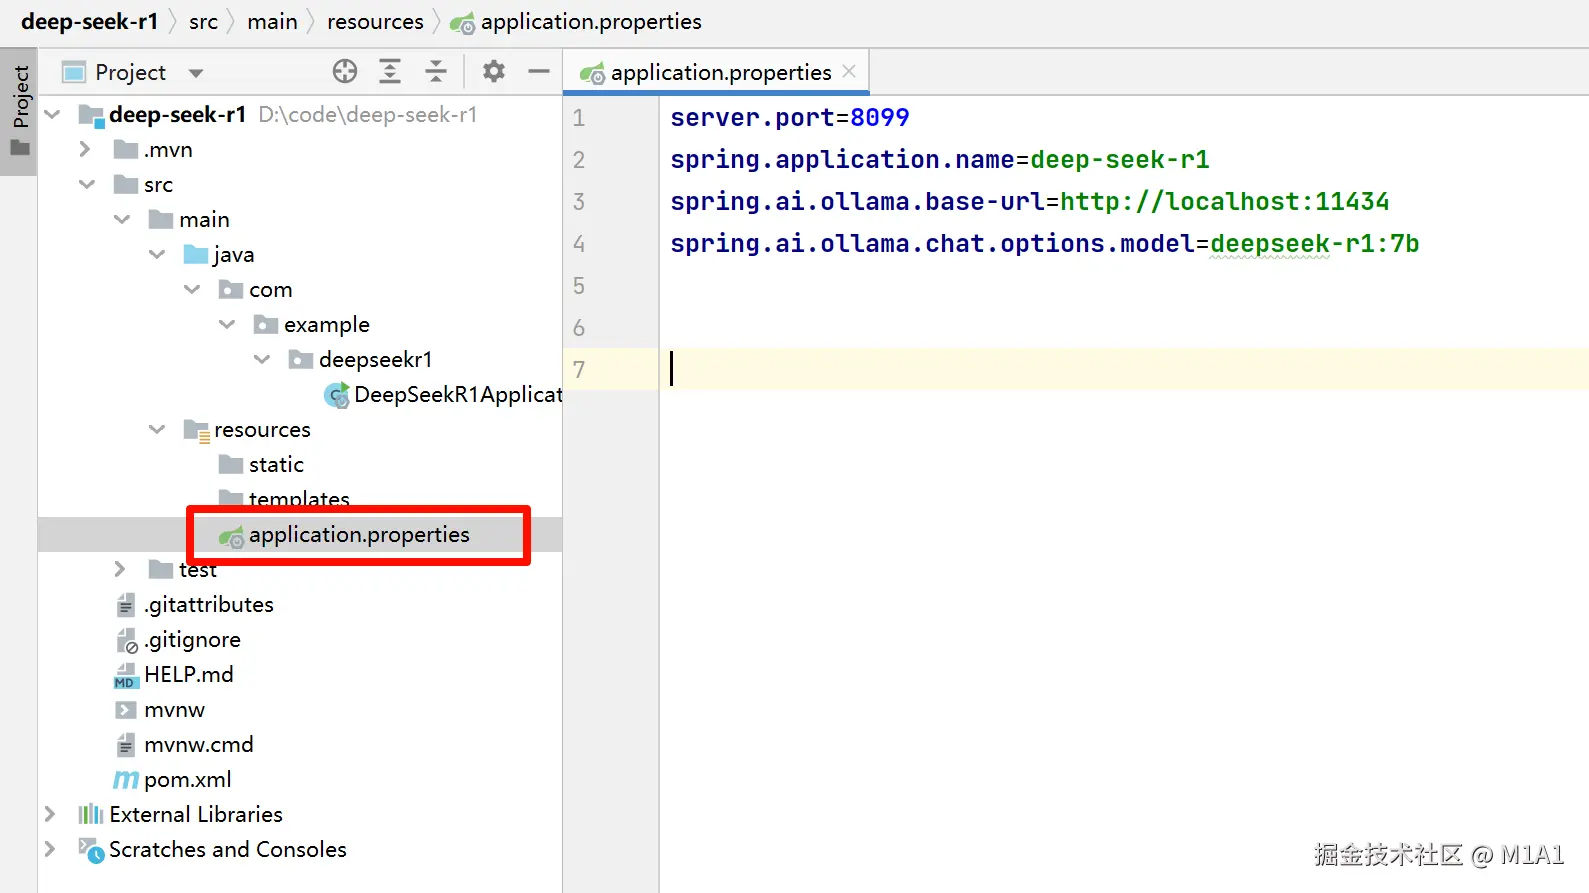Select the deepseekr1 package label

tap(376, 360)
